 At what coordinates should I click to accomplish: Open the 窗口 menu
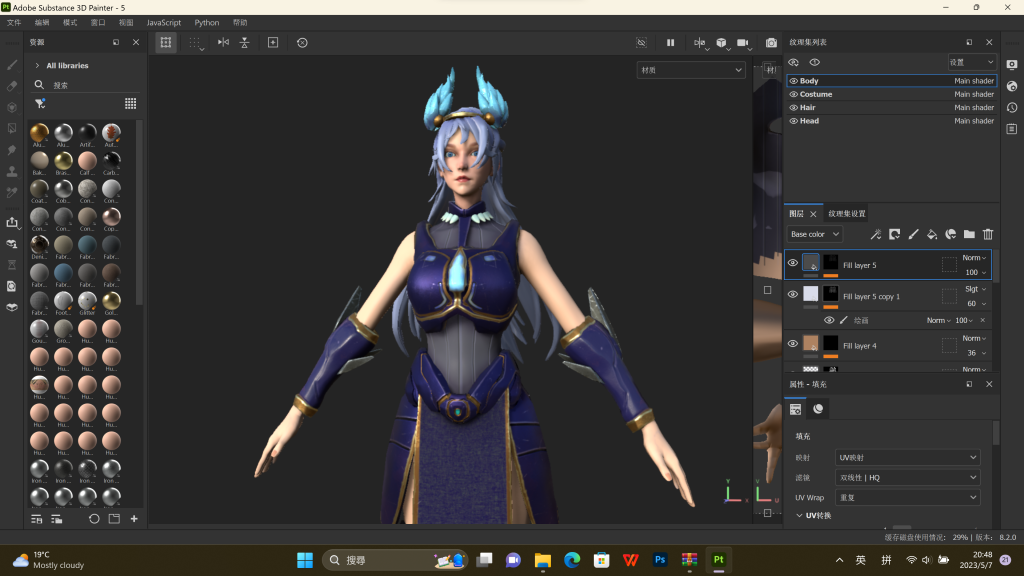point(98,22)
